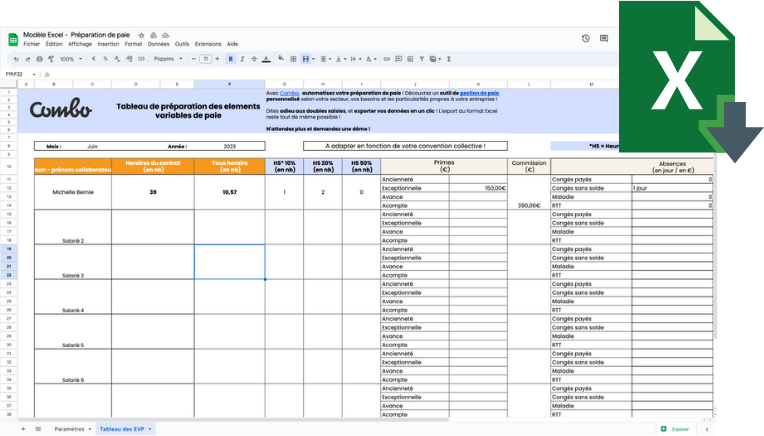
Task: Click the font size field showing 11
Action: (x=206, y=59)
